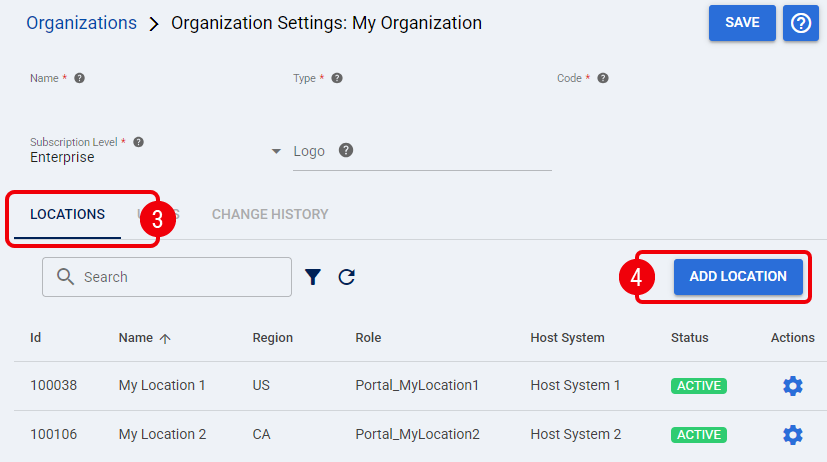Click the Host System 2 cell

tap(575, 435)
